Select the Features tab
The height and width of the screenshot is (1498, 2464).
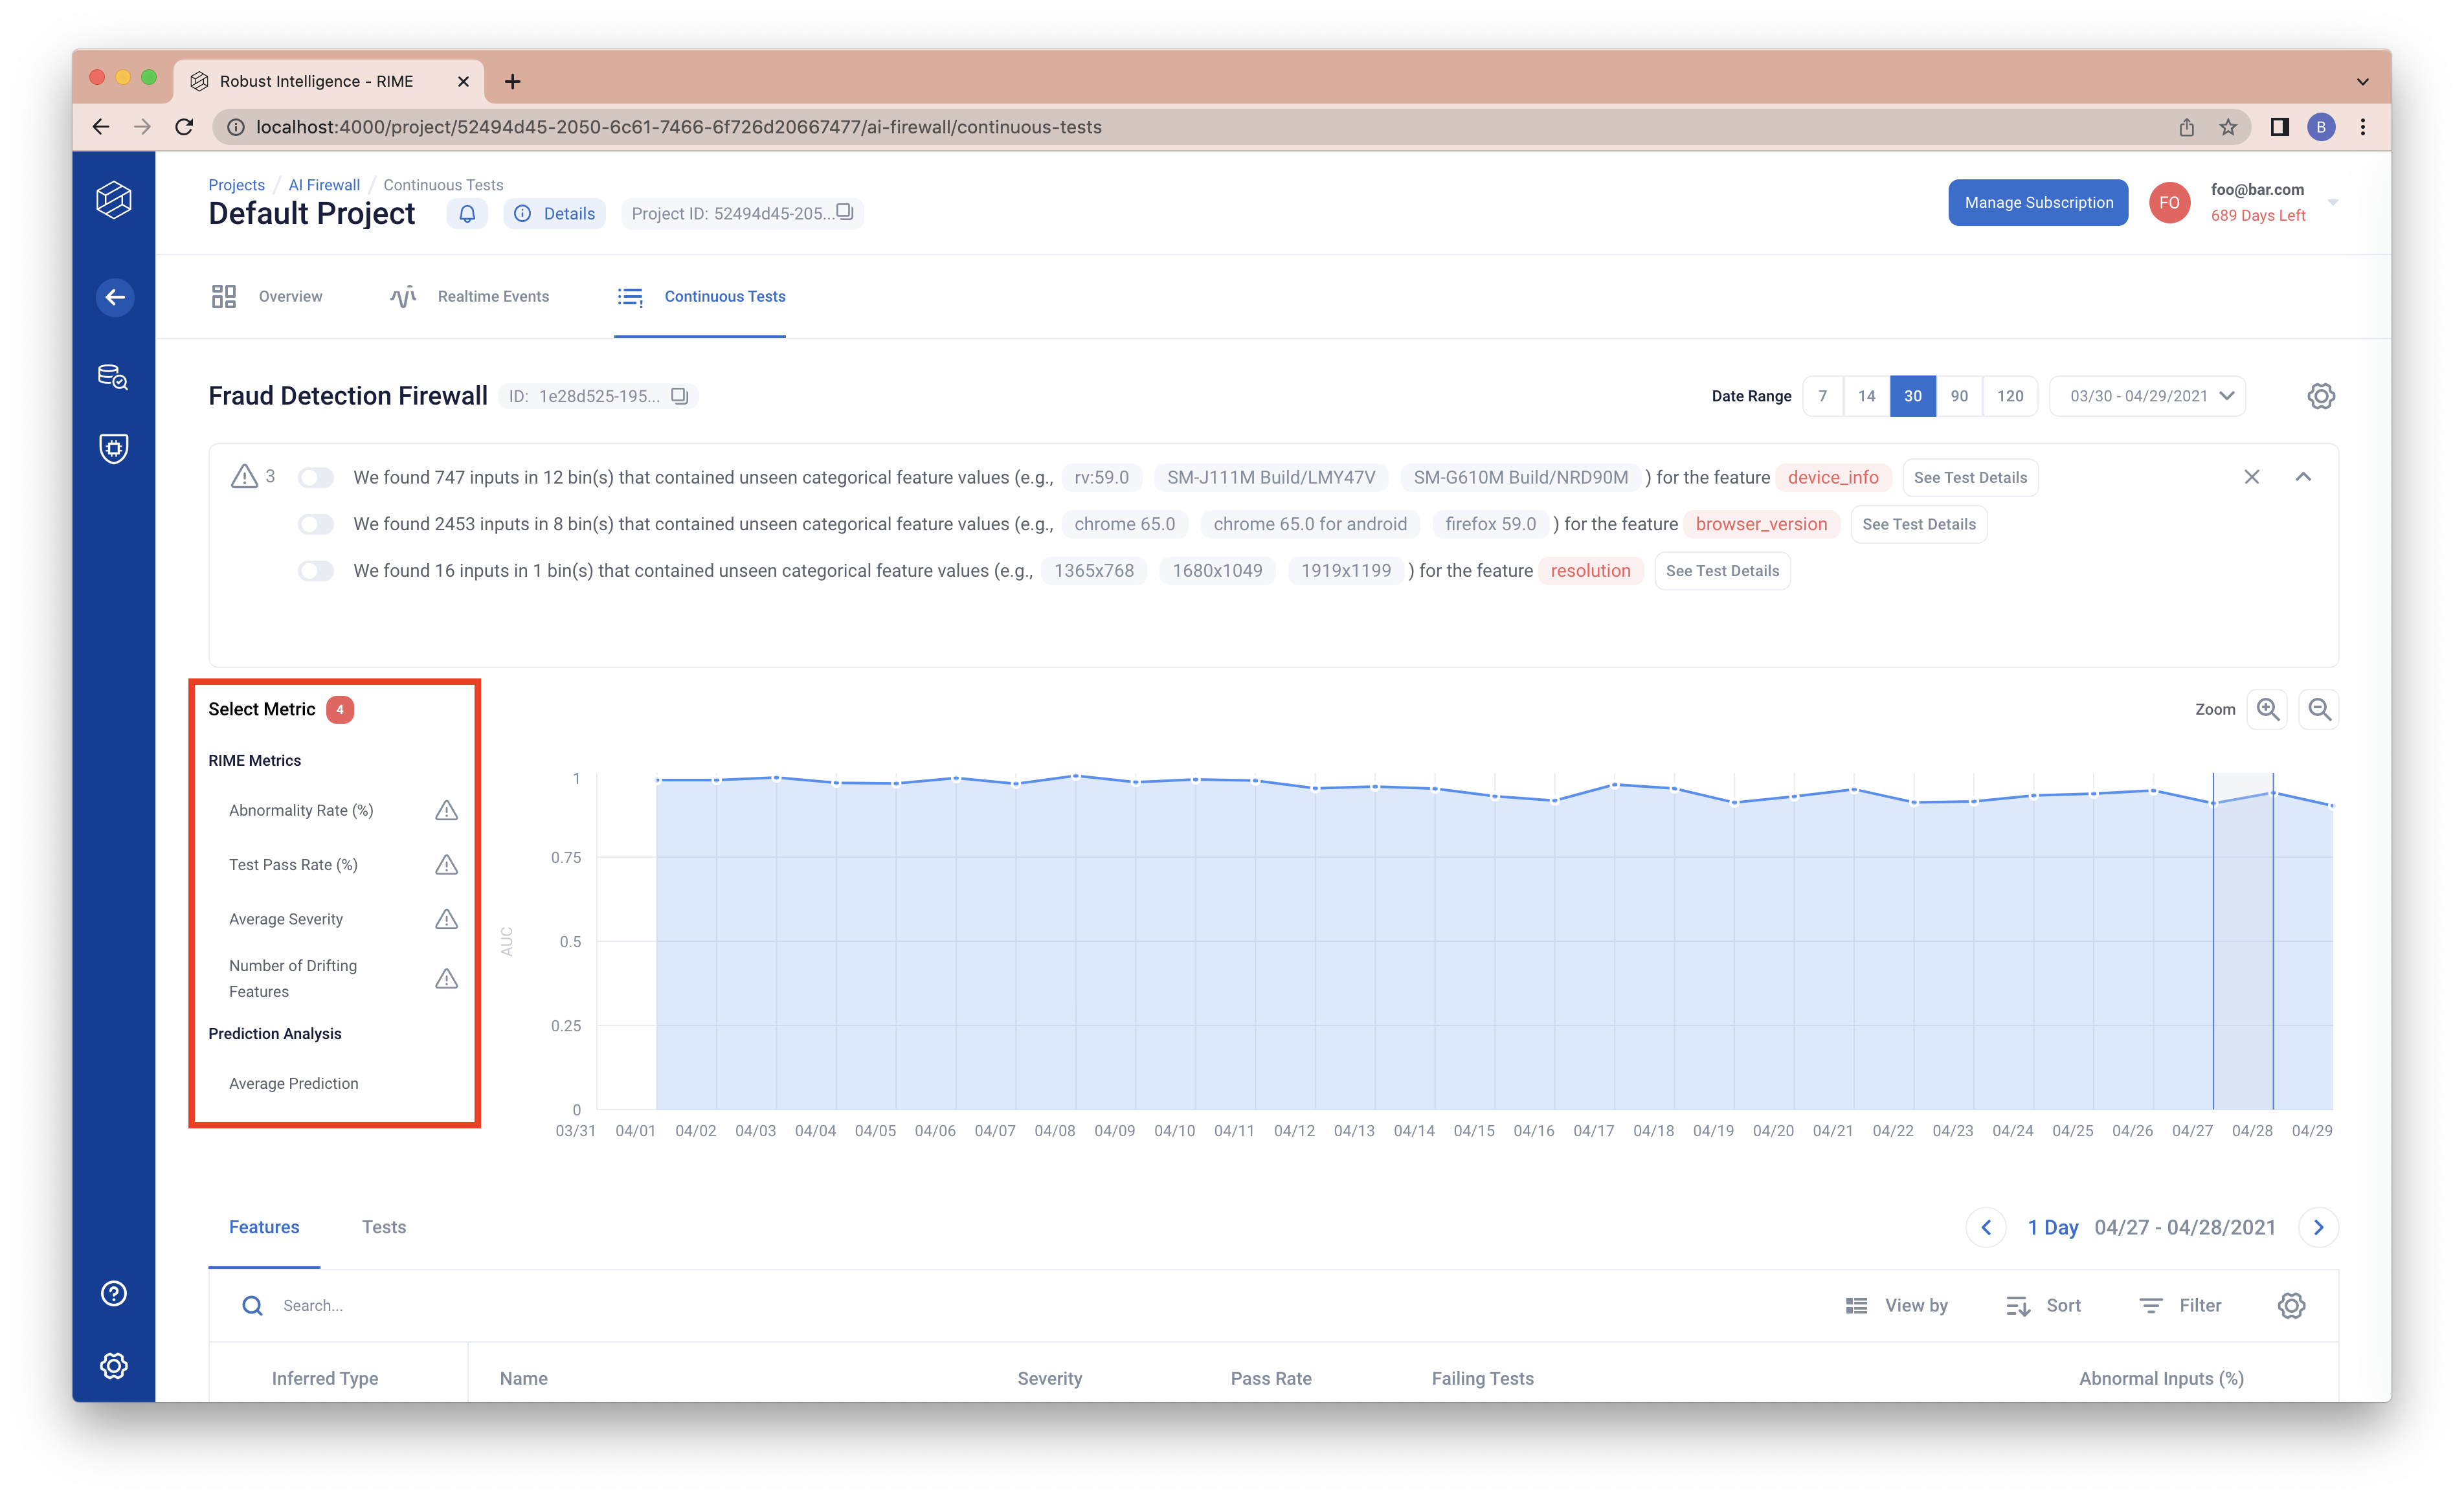tap(264, 1227)
